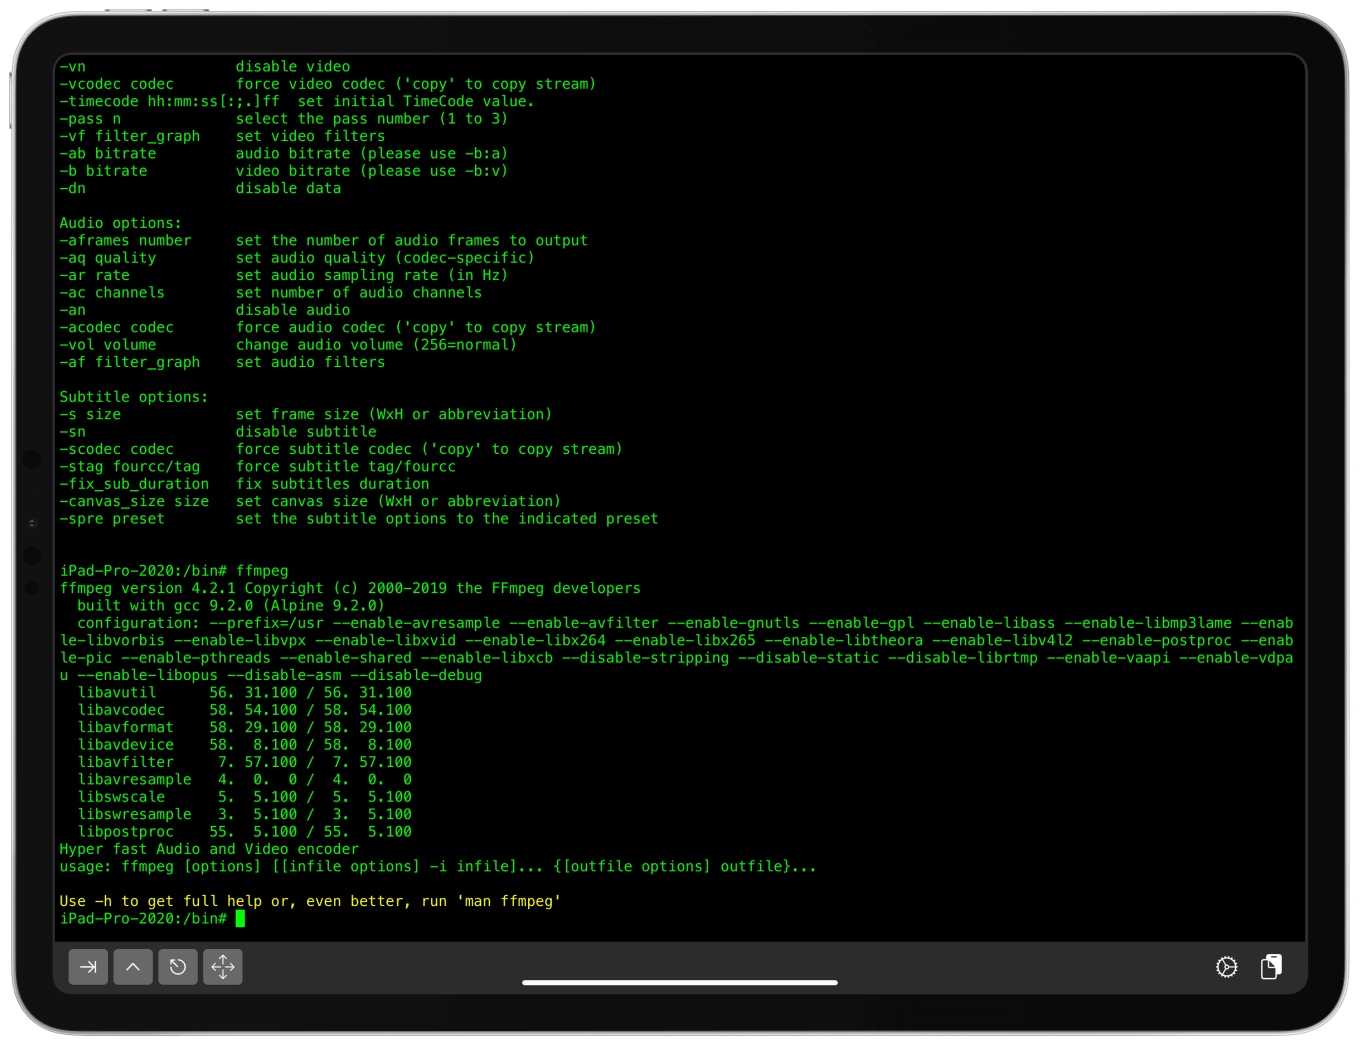Click '-acodec codec' option
This screenshot has width=1360, height=1047.
(116, 328)
